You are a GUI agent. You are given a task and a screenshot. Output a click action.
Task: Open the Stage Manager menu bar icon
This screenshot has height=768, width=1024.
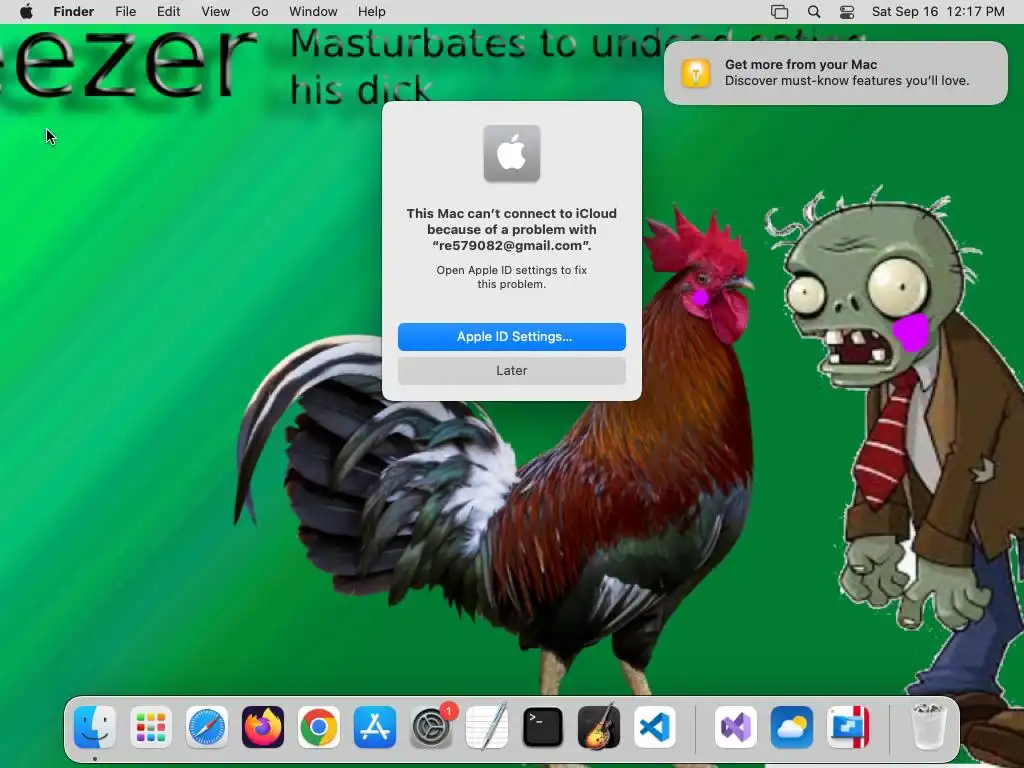779,12
